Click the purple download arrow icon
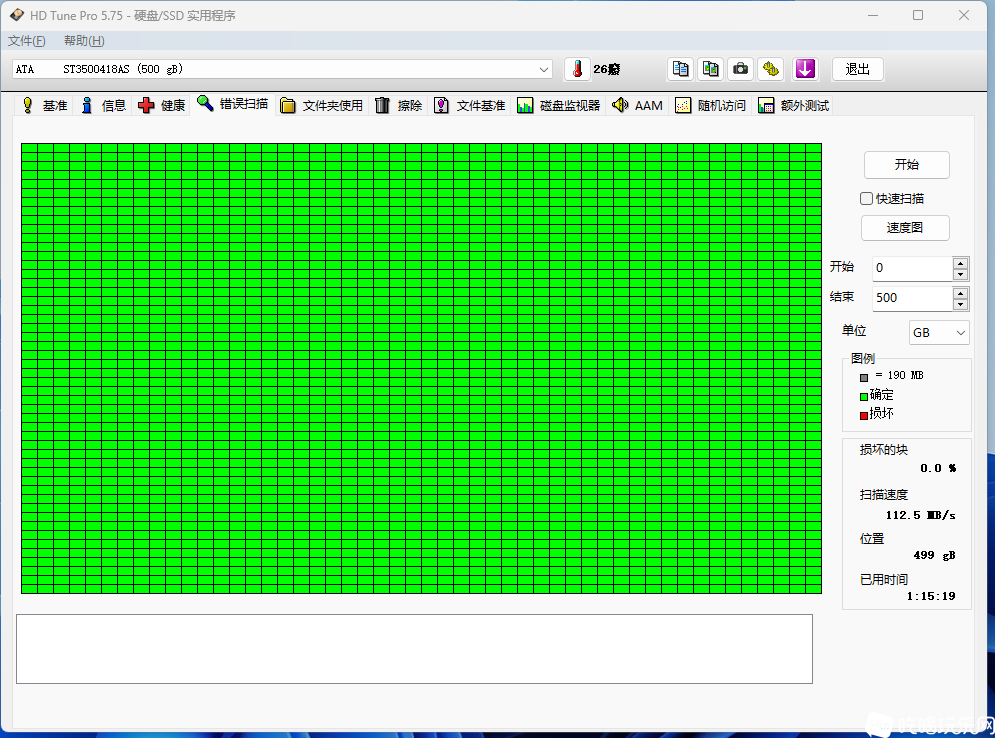The image size is (995, 738). tap(805, 69)
